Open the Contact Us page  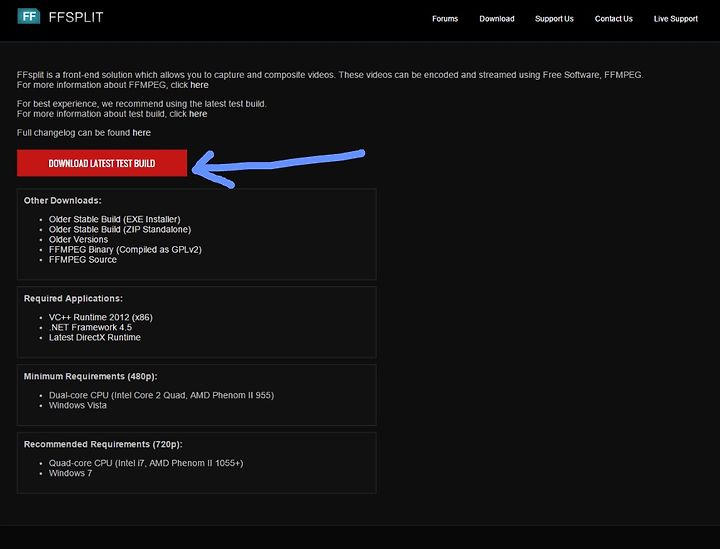pos(613,19)
